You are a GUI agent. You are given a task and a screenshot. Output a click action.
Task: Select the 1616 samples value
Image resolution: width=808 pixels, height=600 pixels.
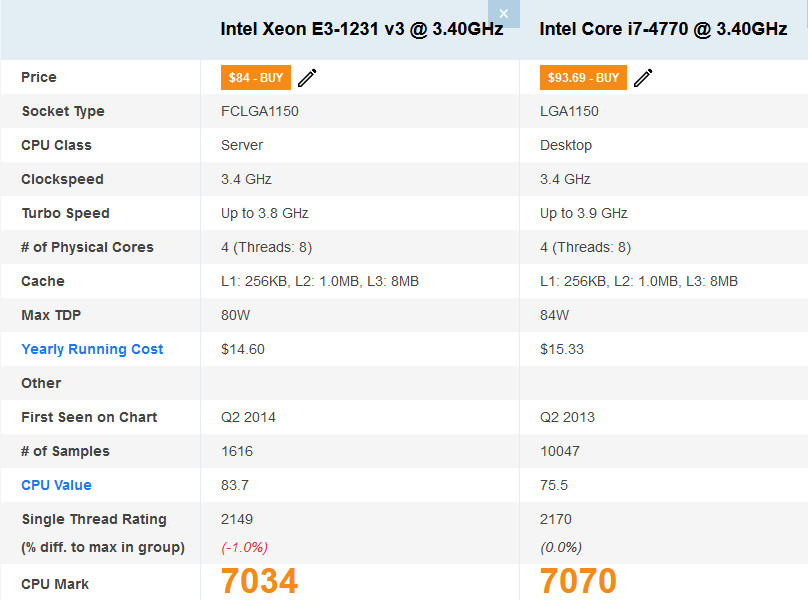(x=237, y=451)
